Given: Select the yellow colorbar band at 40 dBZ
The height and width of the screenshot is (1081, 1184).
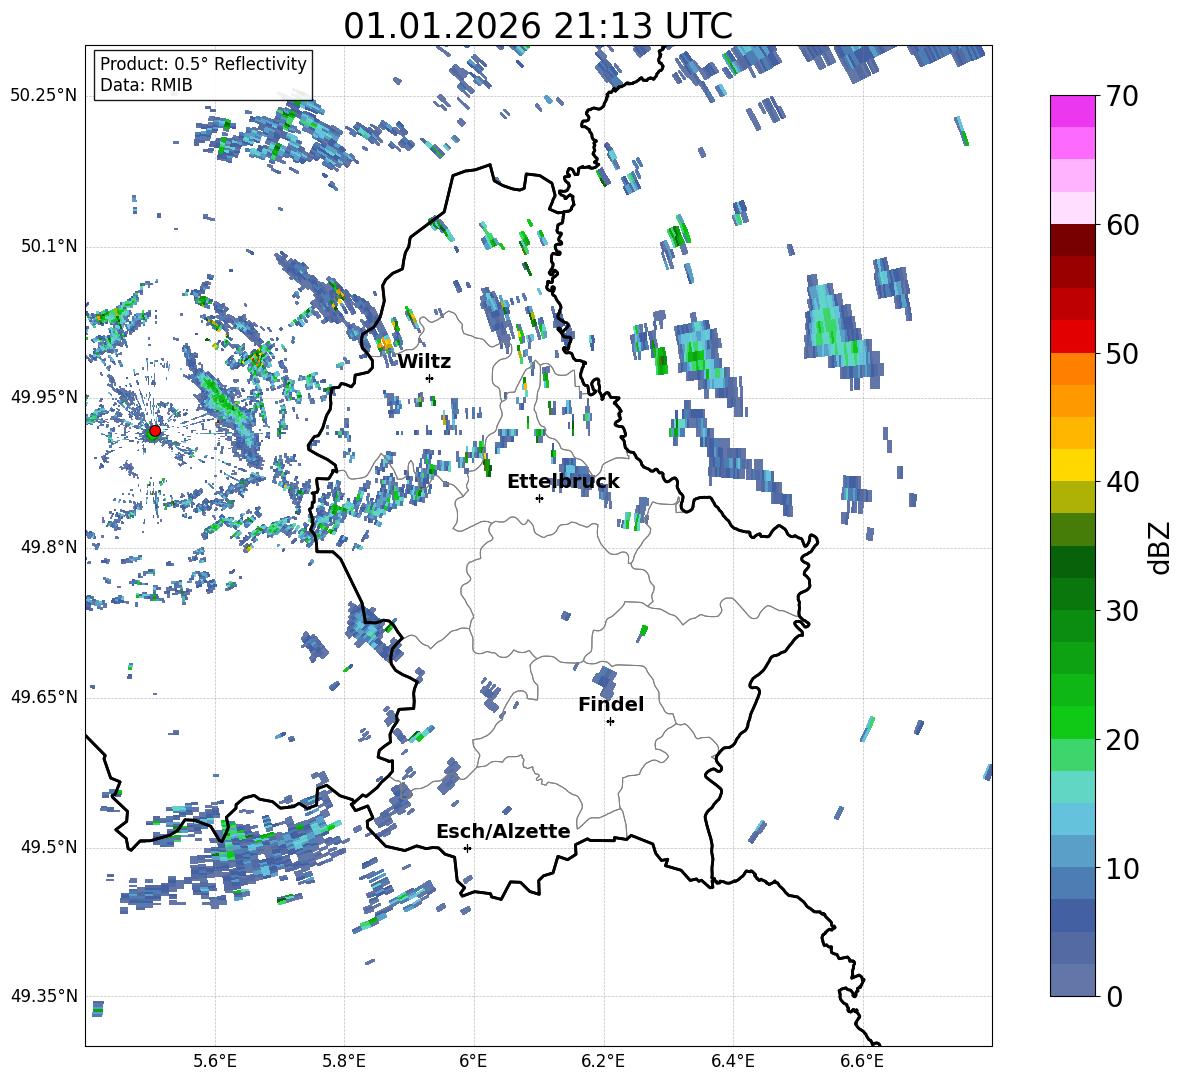Looking at the screenshot, I should tap(1072, 465).
